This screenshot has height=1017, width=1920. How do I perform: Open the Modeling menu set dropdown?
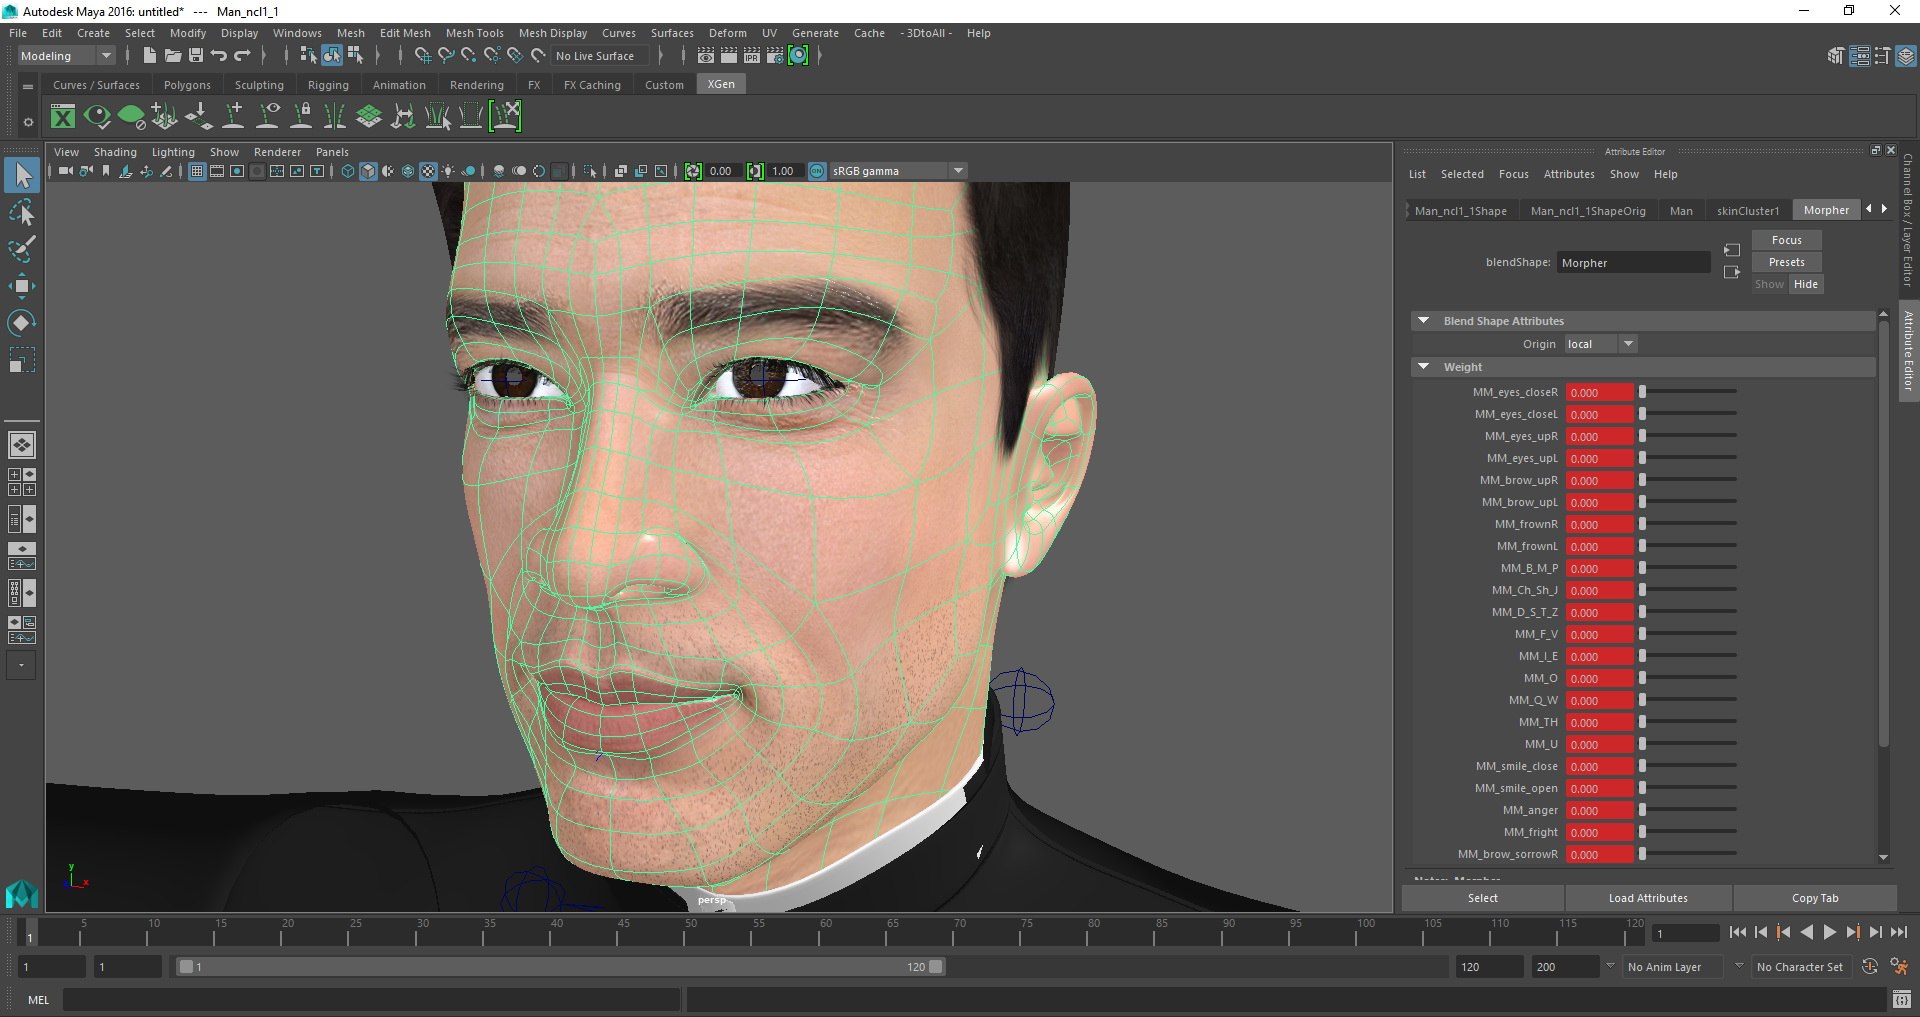pos(66,56)
